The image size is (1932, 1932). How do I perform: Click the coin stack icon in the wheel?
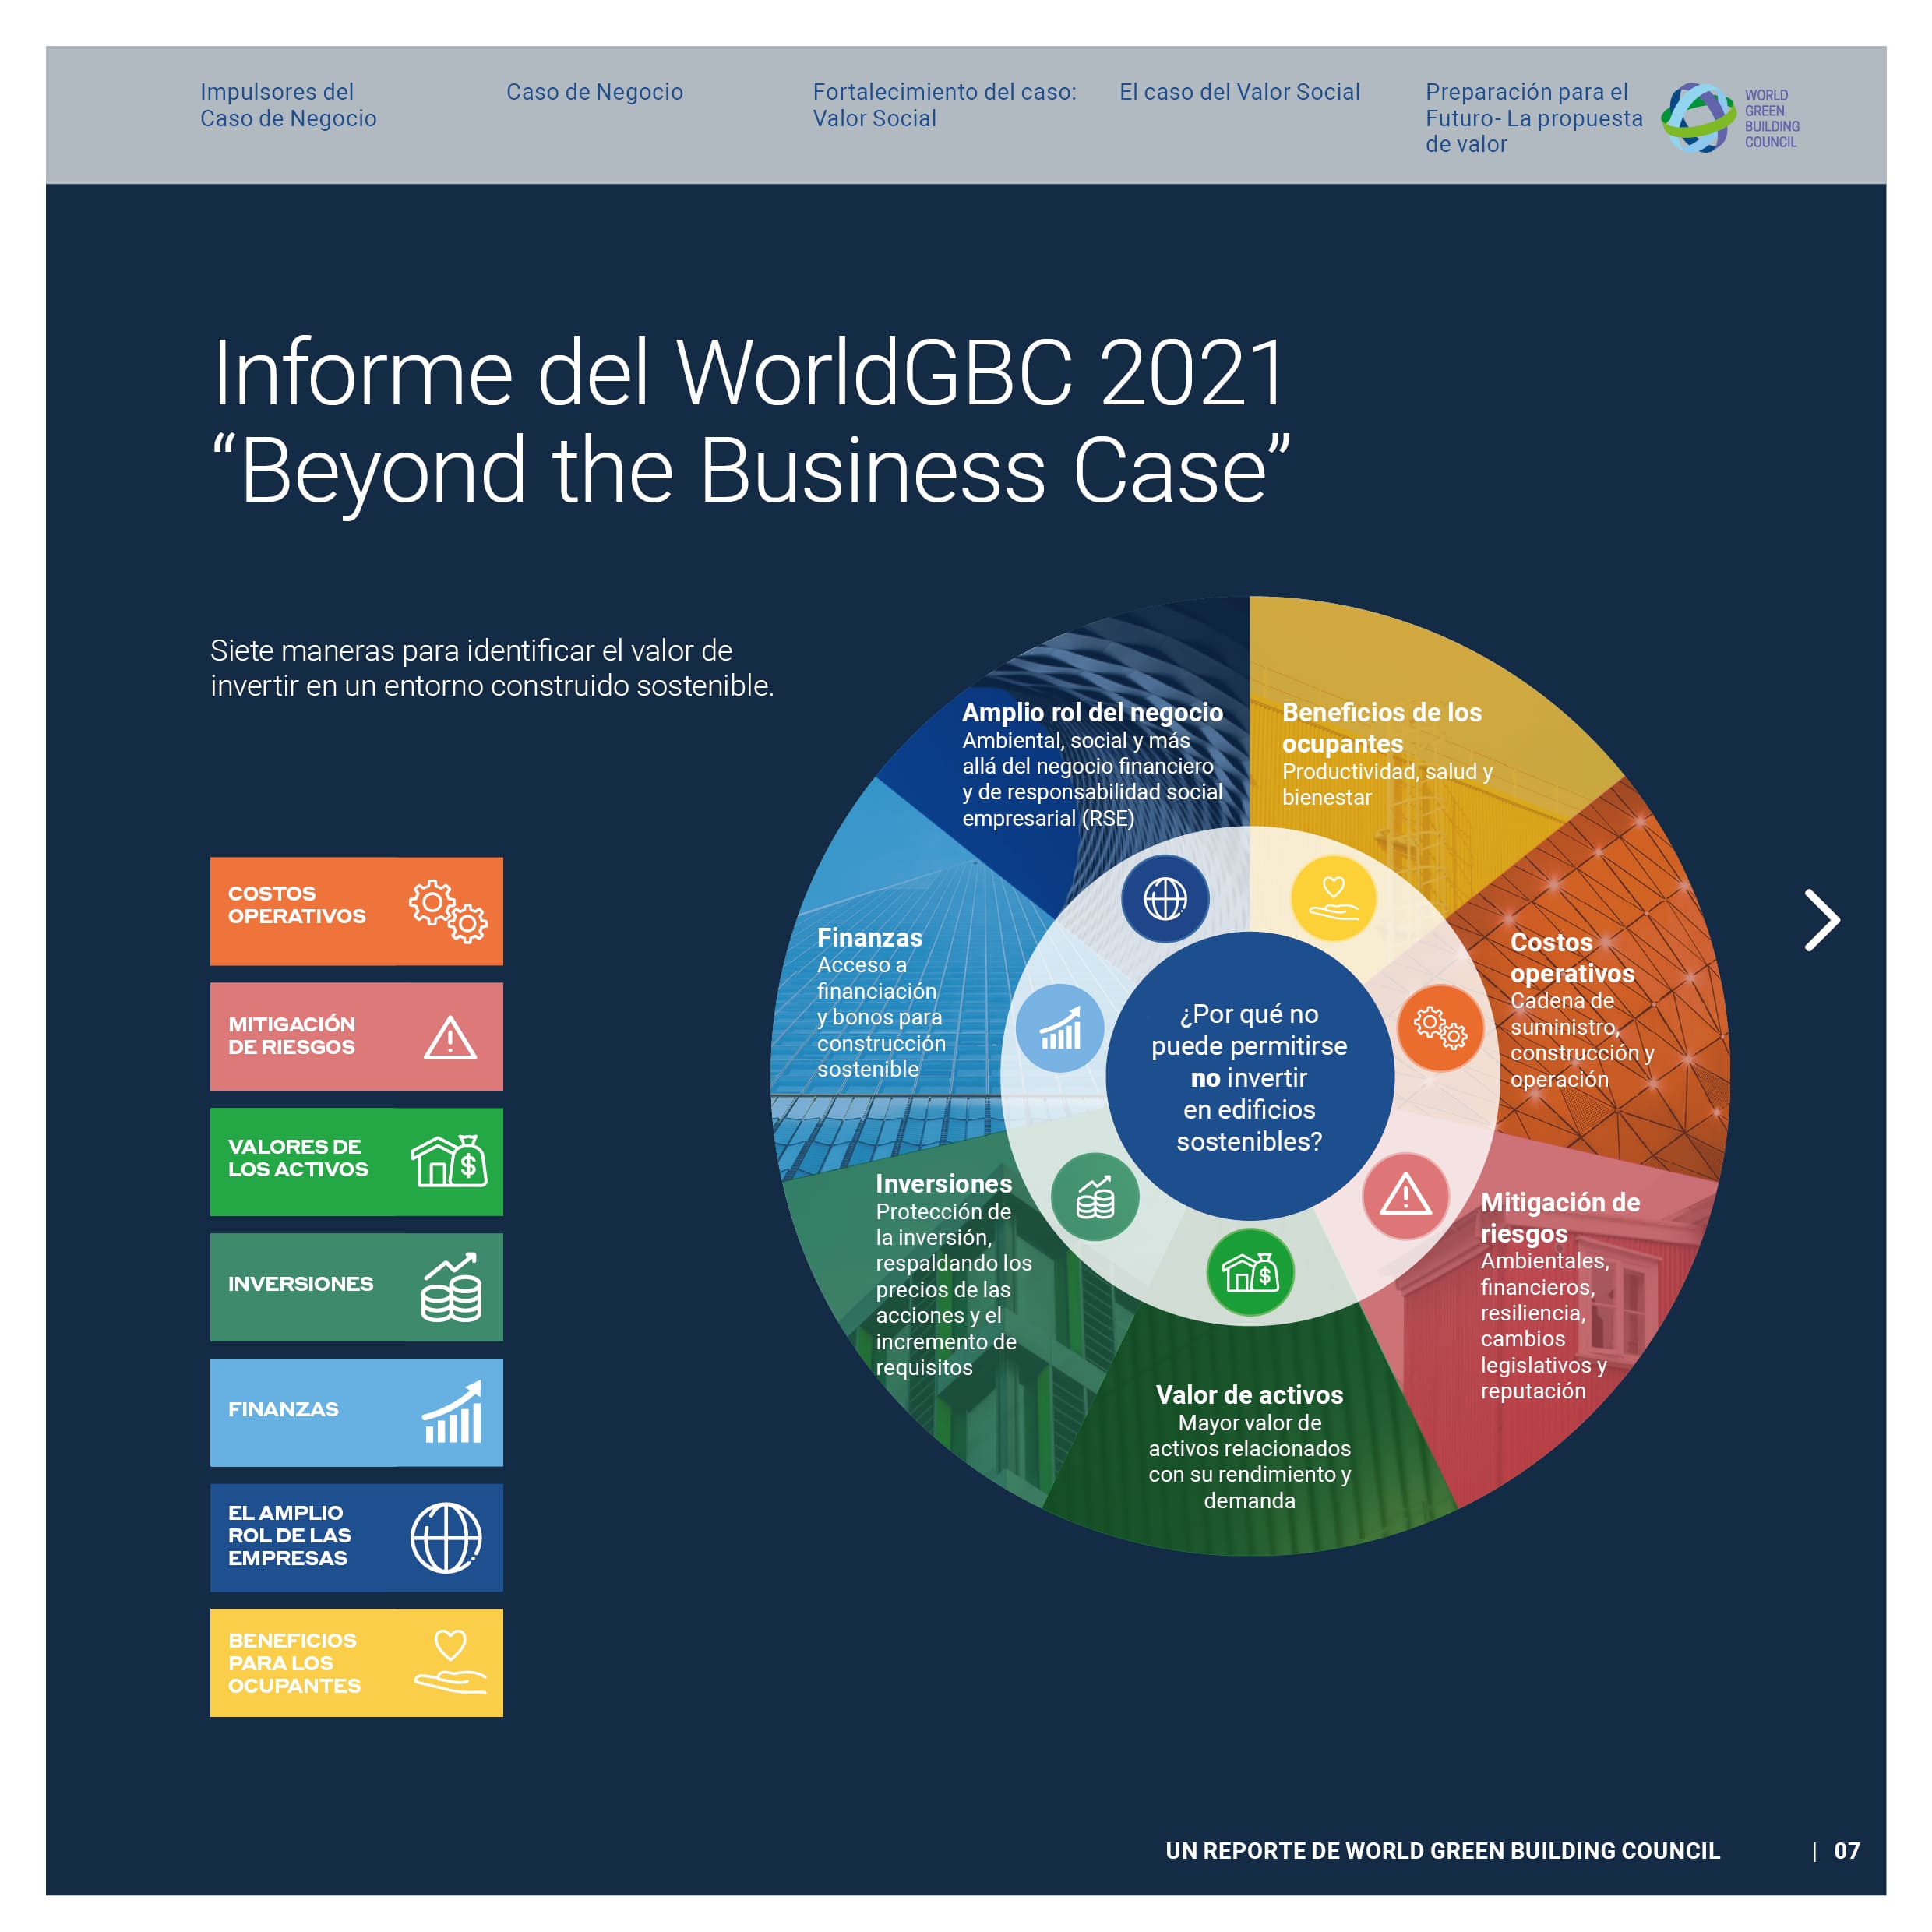pos(1095,1197)
